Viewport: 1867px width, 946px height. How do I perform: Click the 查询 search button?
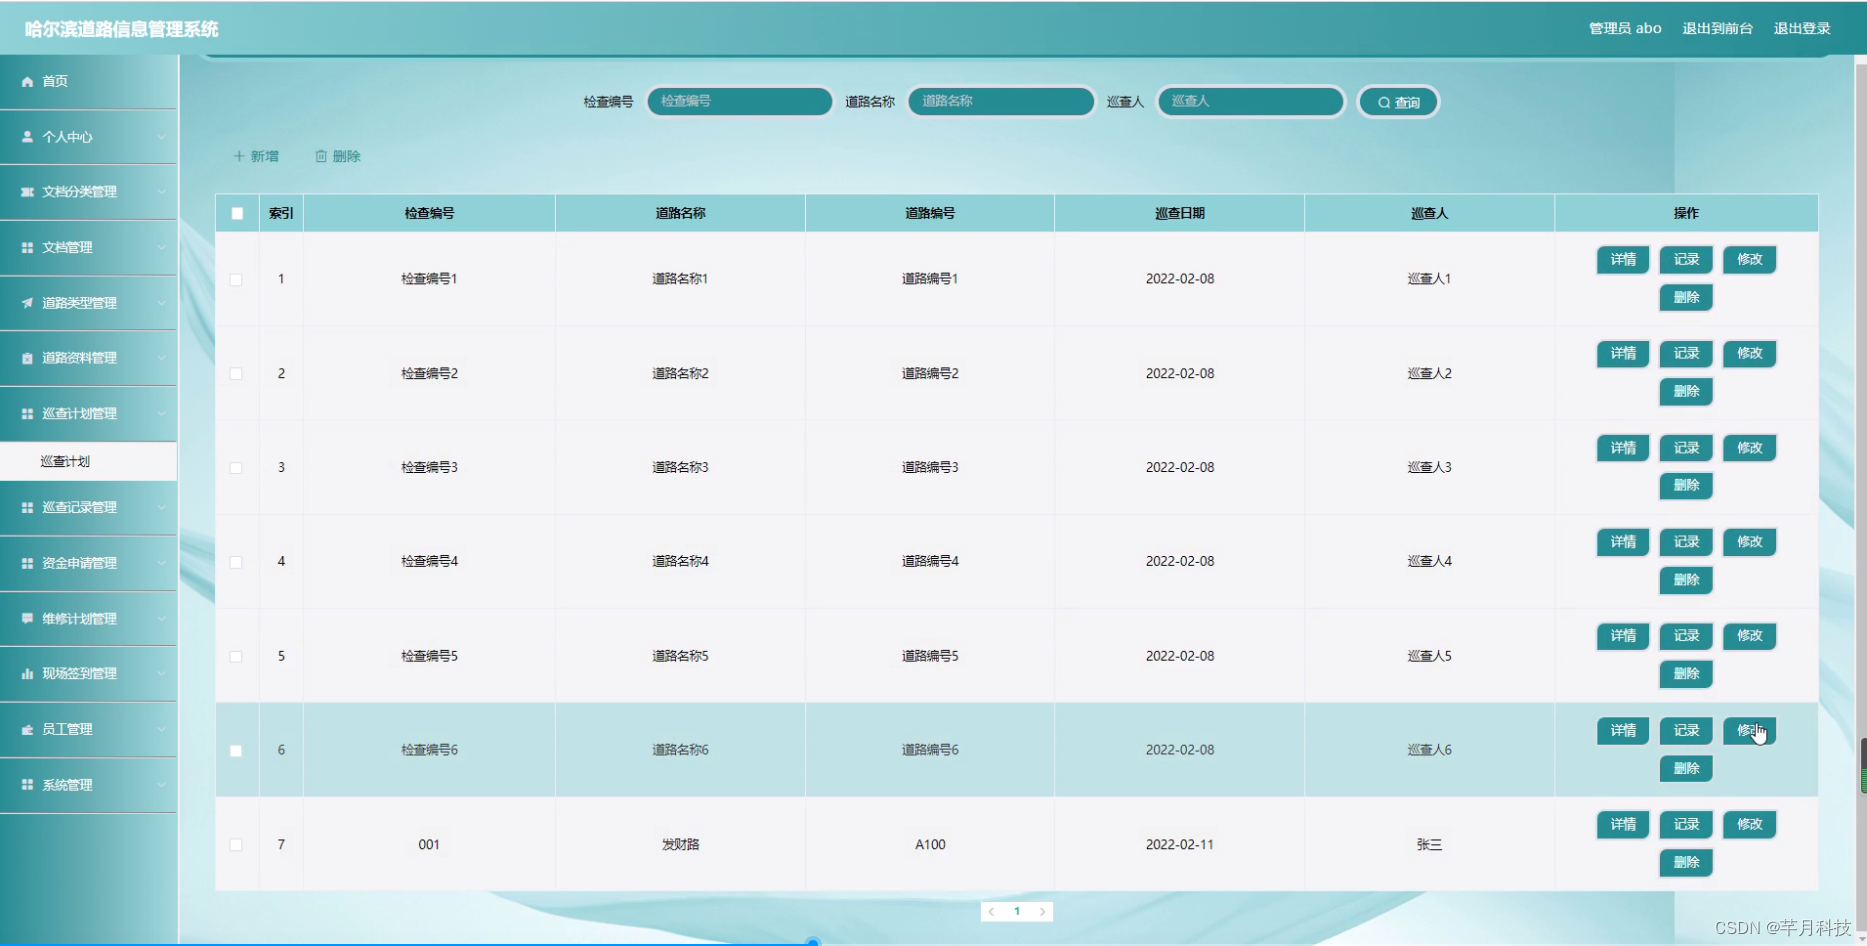tap(1398, 101)
